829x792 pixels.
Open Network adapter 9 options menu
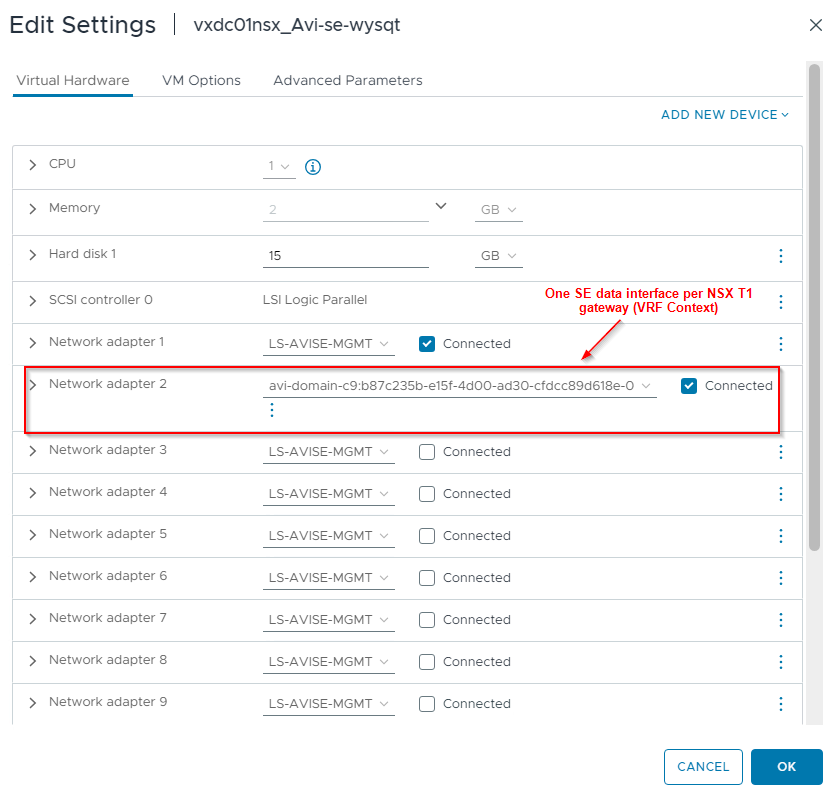pyautogui.click(x=781, y=704)
